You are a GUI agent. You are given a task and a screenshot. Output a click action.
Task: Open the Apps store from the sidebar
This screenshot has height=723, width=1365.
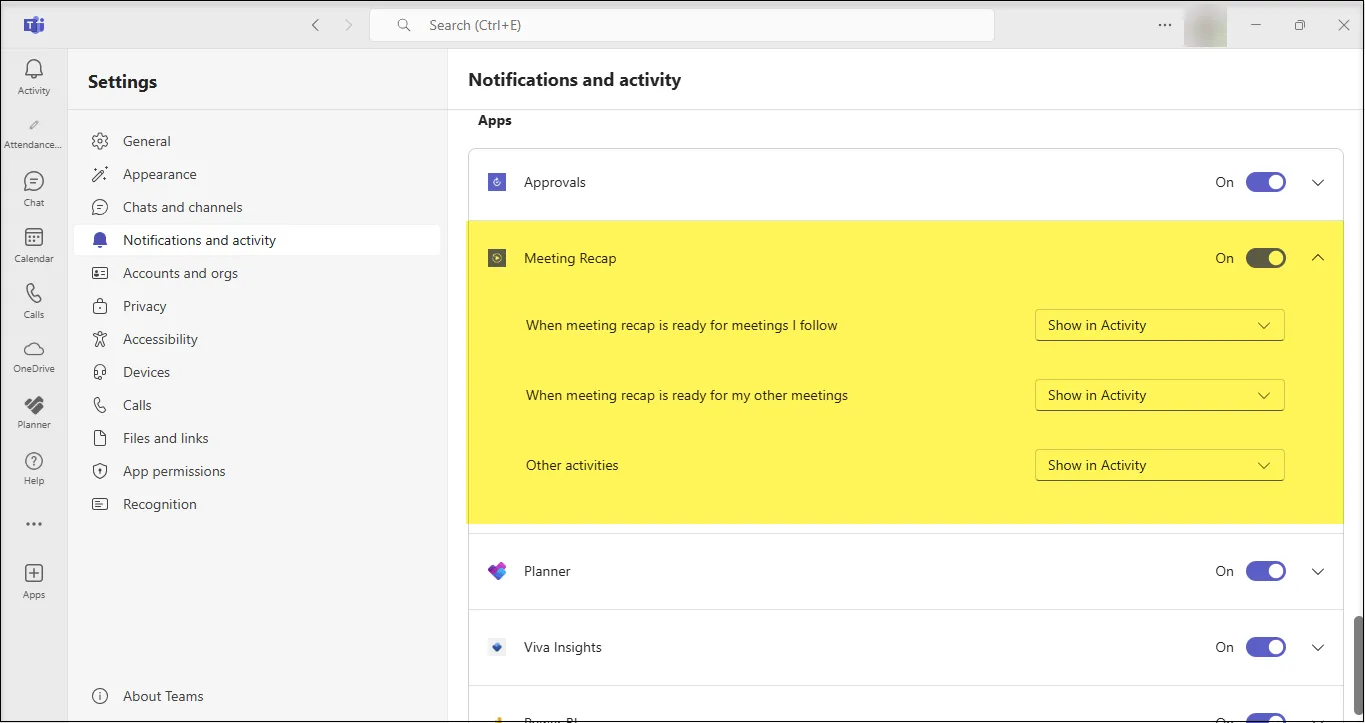(x=34, y=581)
